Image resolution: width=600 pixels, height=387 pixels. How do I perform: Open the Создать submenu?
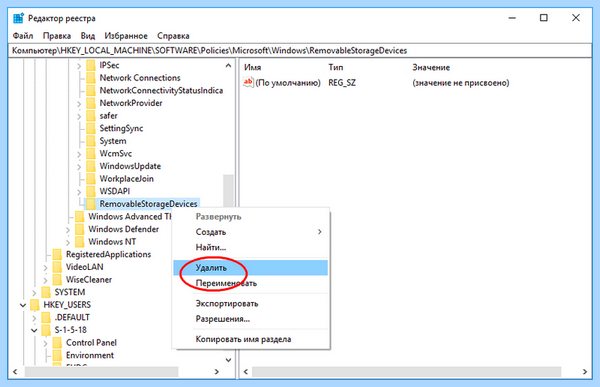pyautogui.click(x=251, y=232)
